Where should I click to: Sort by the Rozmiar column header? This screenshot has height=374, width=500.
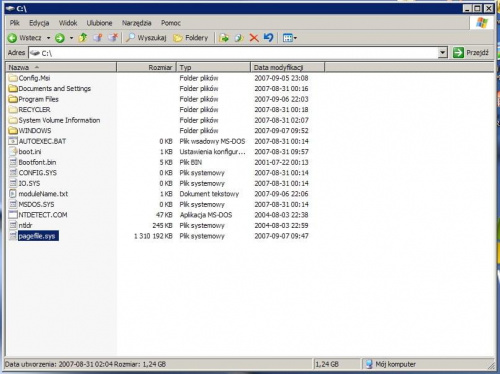click(x=147, y=67)
